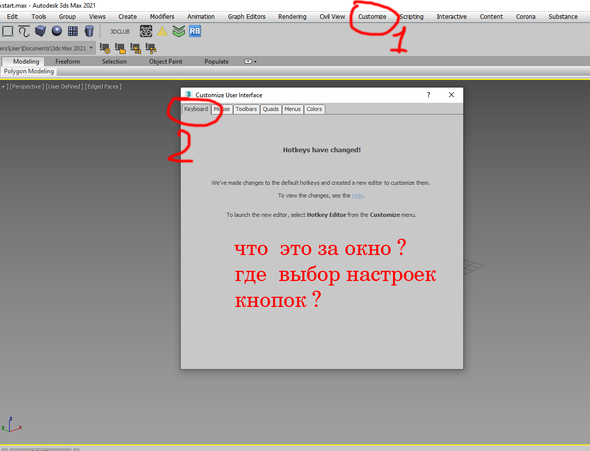Click the yellow warning triangle icon

click(x=162, y=32)
